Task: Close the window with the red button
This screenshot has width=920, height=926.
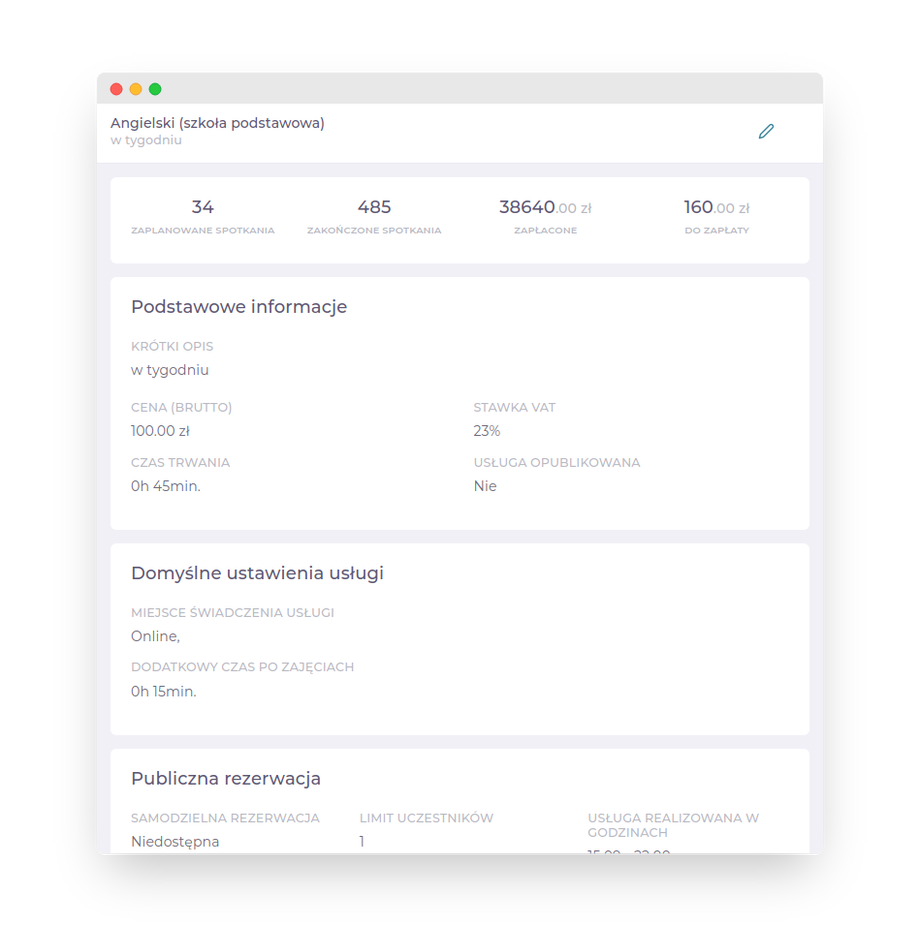Action: point(116,89)
